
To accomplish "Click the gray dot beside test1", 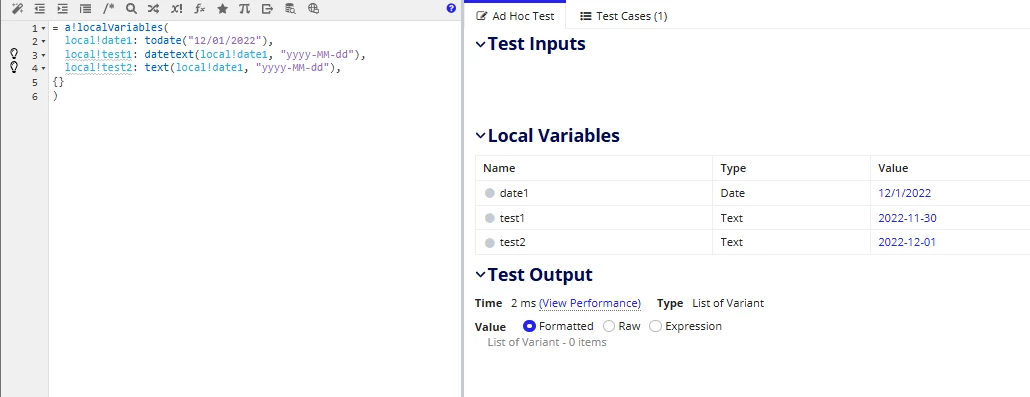I will 489,218.
